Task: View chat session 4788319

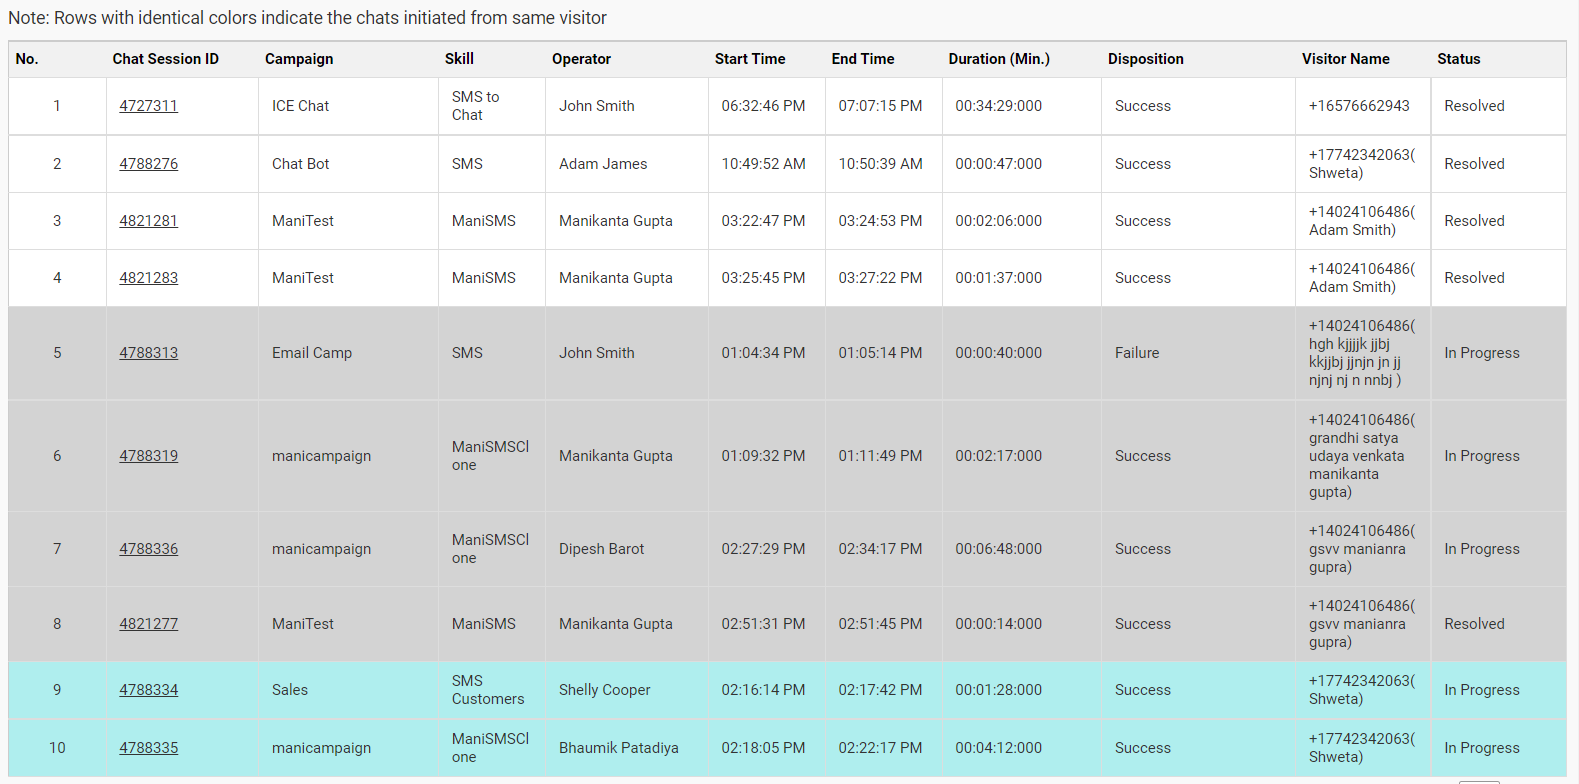Action: point(148,456)
